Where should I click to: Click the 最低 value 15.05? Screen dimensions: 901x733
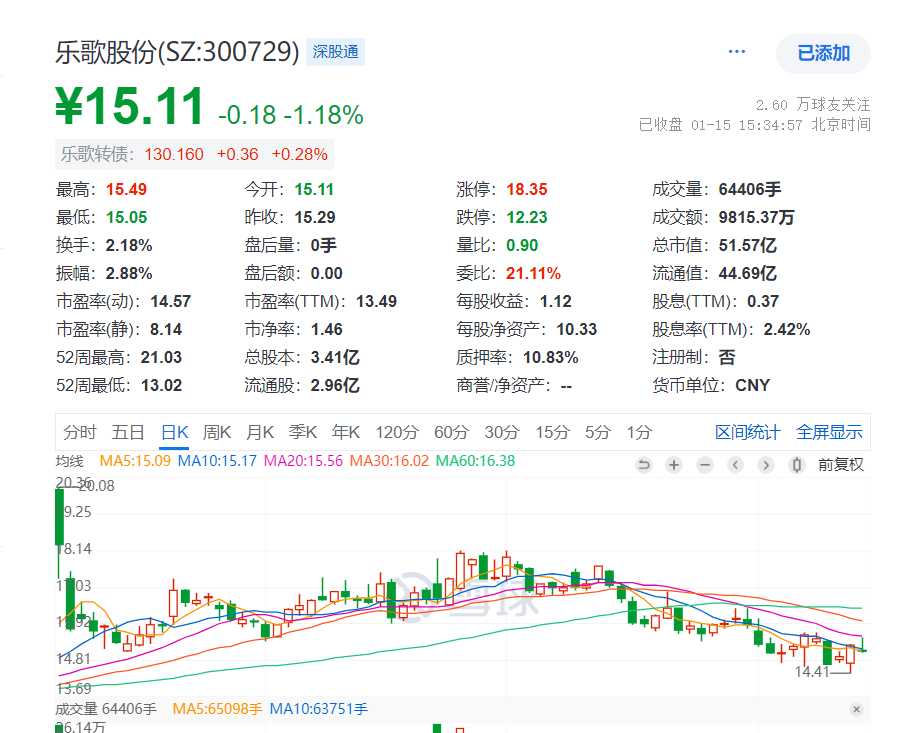point(126,218)
